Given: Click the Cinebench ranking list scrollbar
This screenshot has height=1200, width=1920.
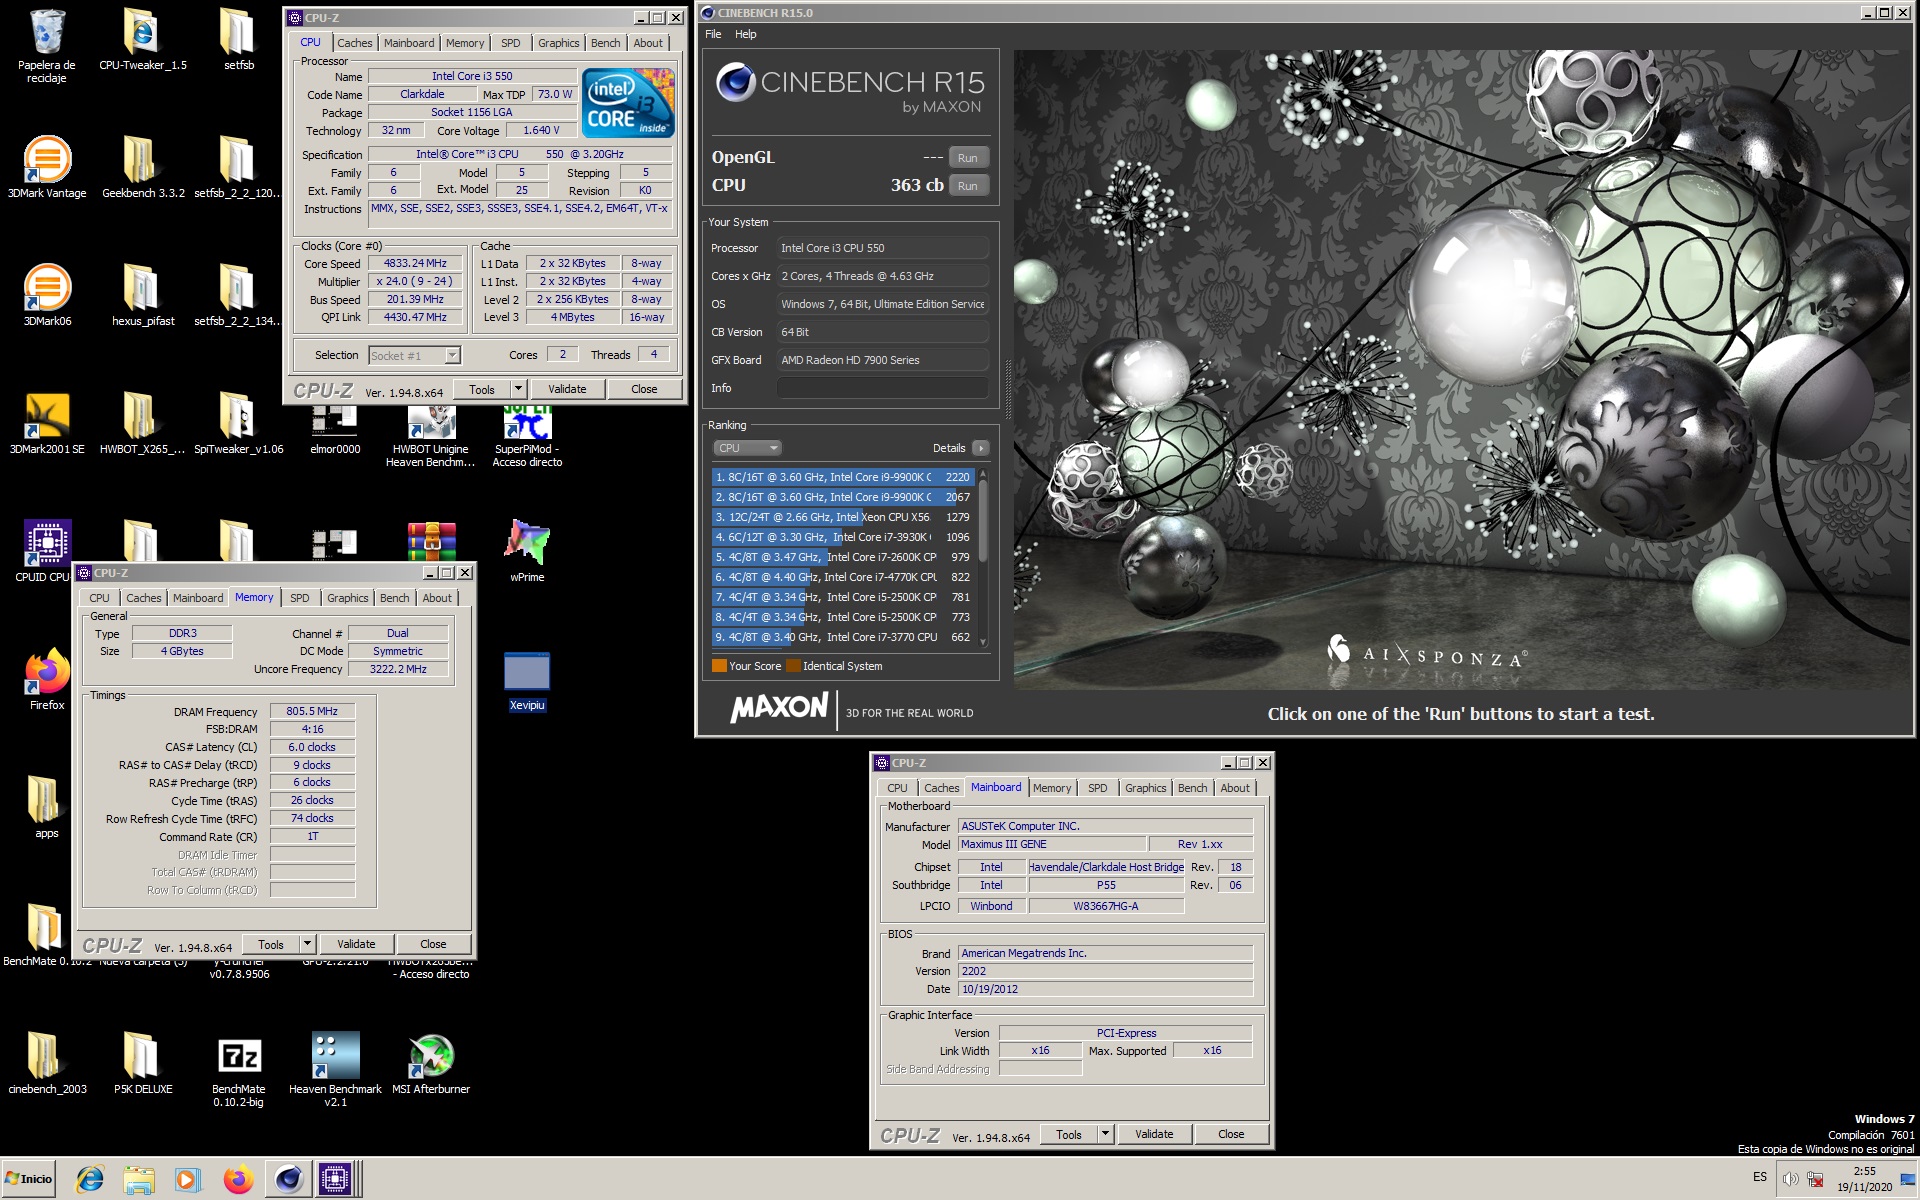Looking at the screenshot, I should (982, 558).
